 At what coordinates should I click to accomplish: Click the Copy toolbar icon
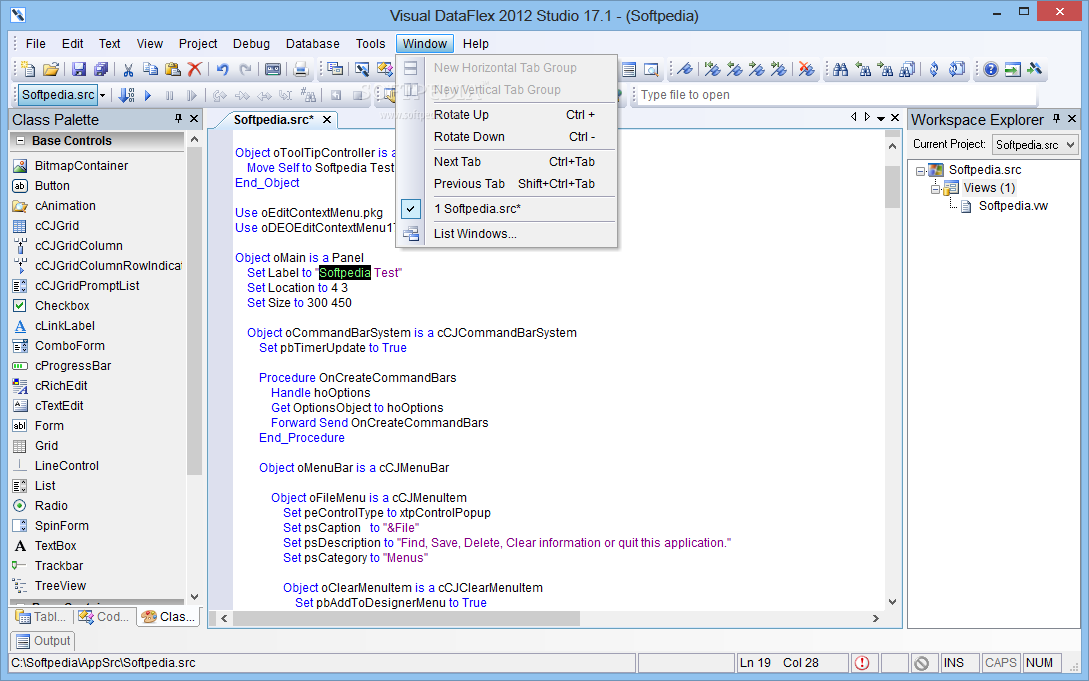point(150,69)
